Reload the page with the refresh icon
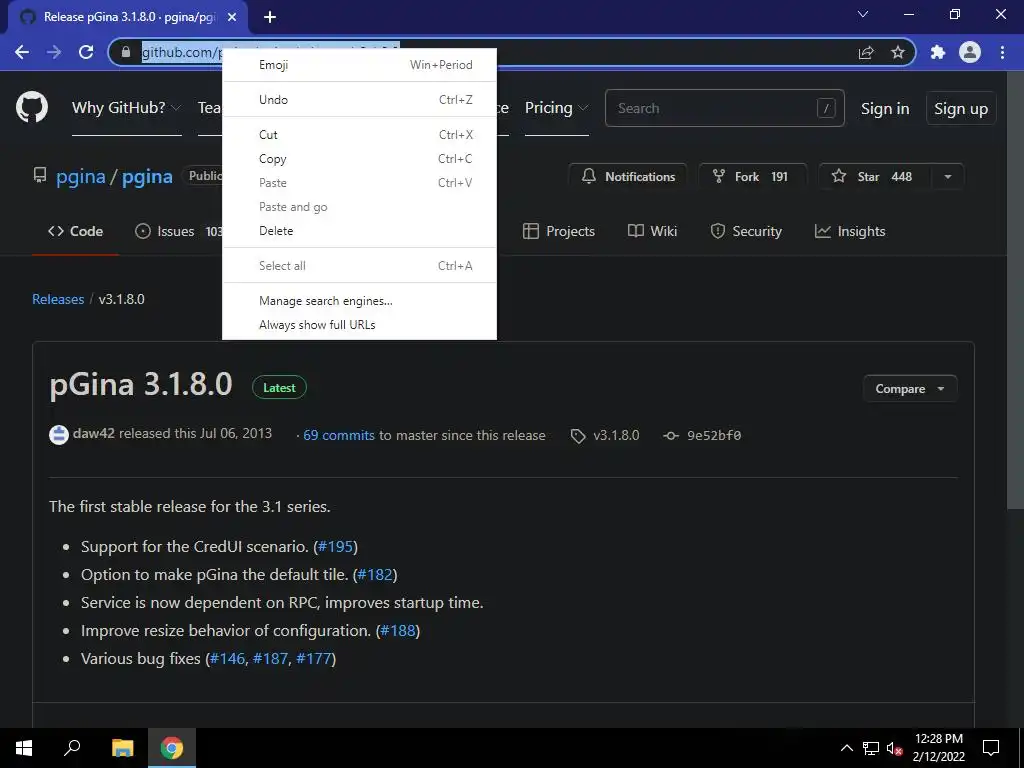The width and height of the screenshot is (1024, 768). pos(86,52)
